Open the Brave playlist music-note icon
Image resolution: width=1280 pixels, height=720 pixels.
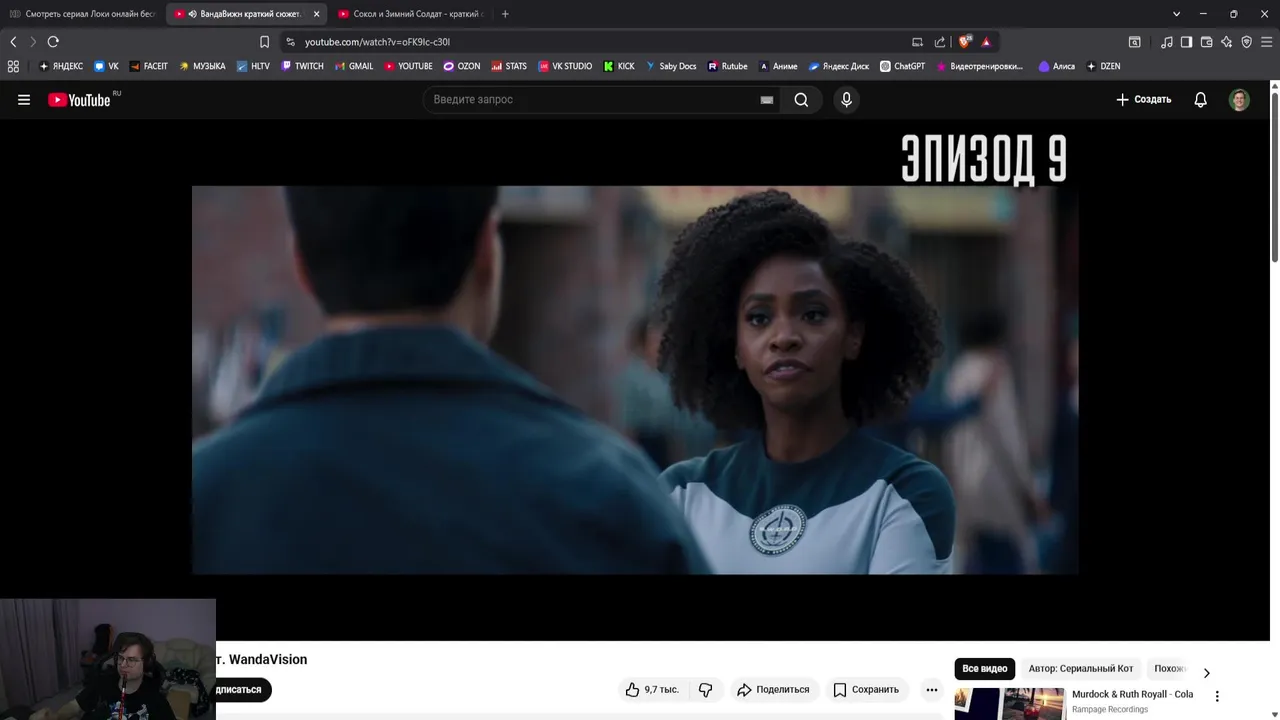coord(1166,42)
